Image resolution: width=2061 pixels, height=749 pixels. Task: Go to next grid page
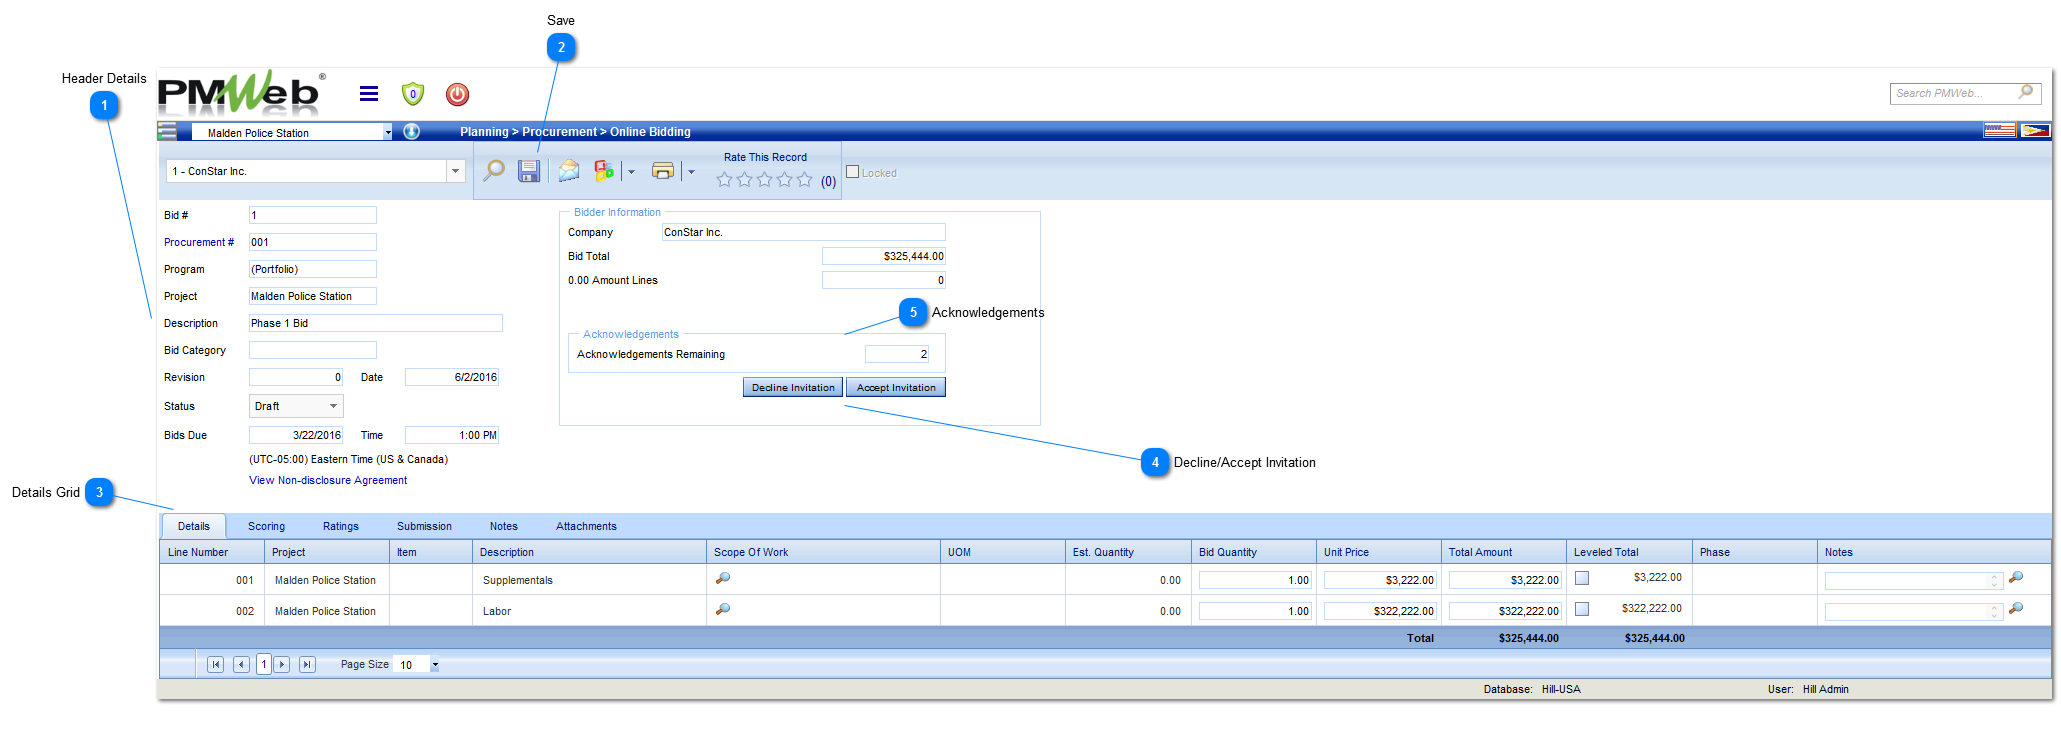click(282, 664)
